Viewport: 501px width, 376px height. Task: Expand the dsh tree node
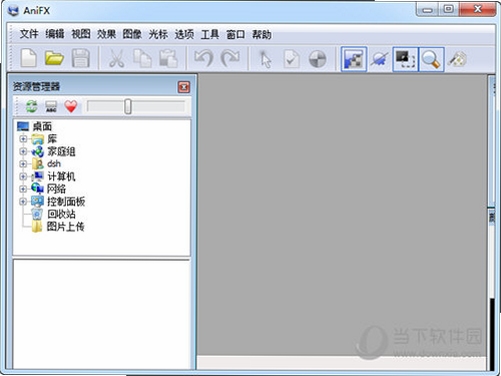(23, 164)
